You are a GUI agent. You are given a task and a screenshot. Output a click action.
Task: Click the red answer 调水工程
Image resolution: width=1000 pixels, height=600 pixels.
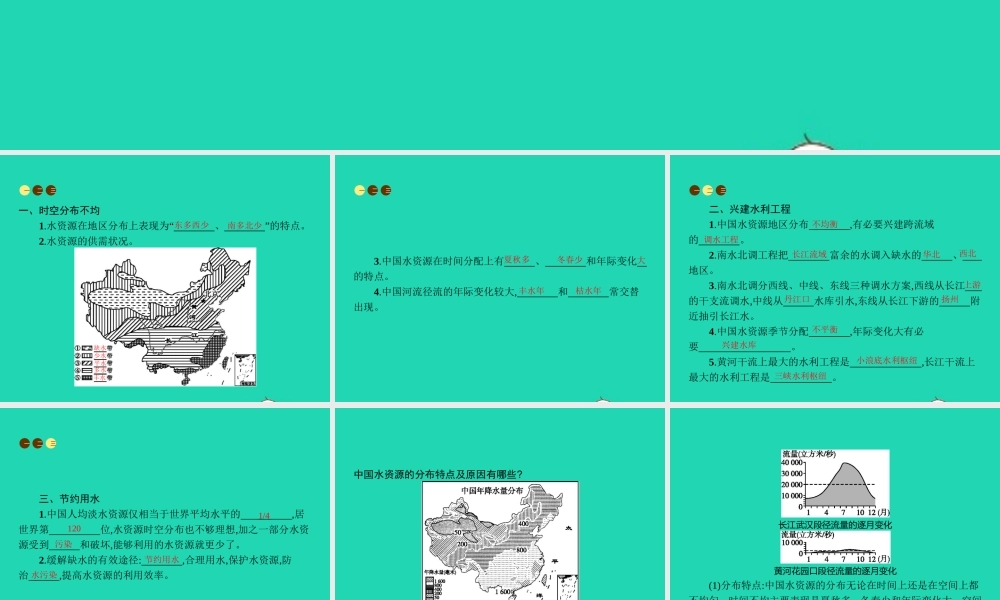(x=721, y=240)
